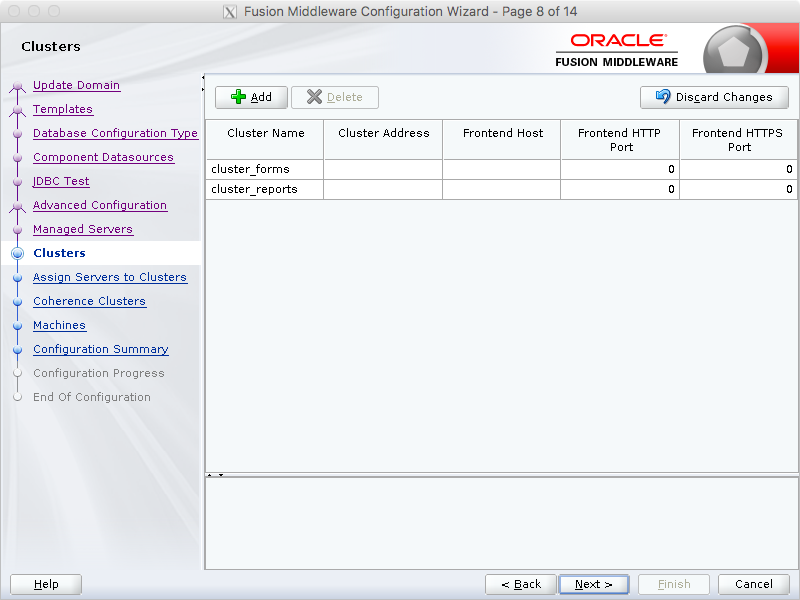This screenshot has height=600, width=800.
Task: Open the Coherence Clusters step
Action: pyautogui.click(x=89, y=301)
